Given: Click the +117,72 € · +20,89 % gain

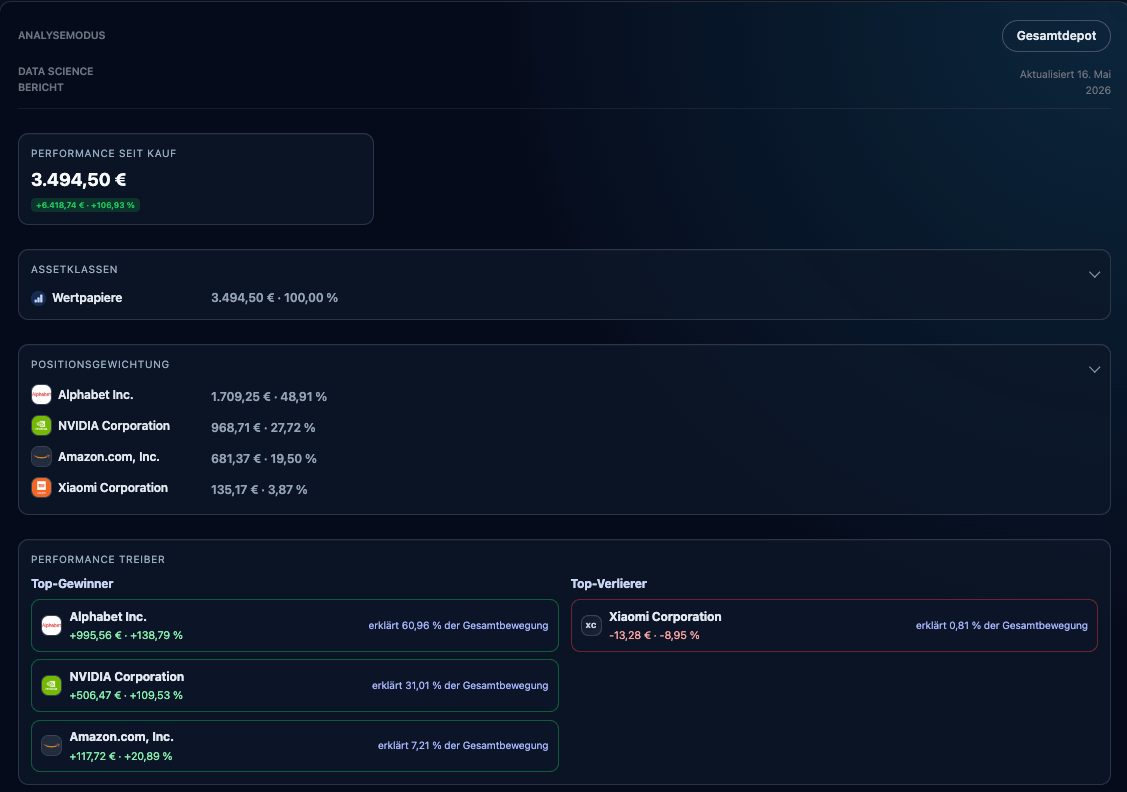Looking at the screenshot, I should 121,756.
